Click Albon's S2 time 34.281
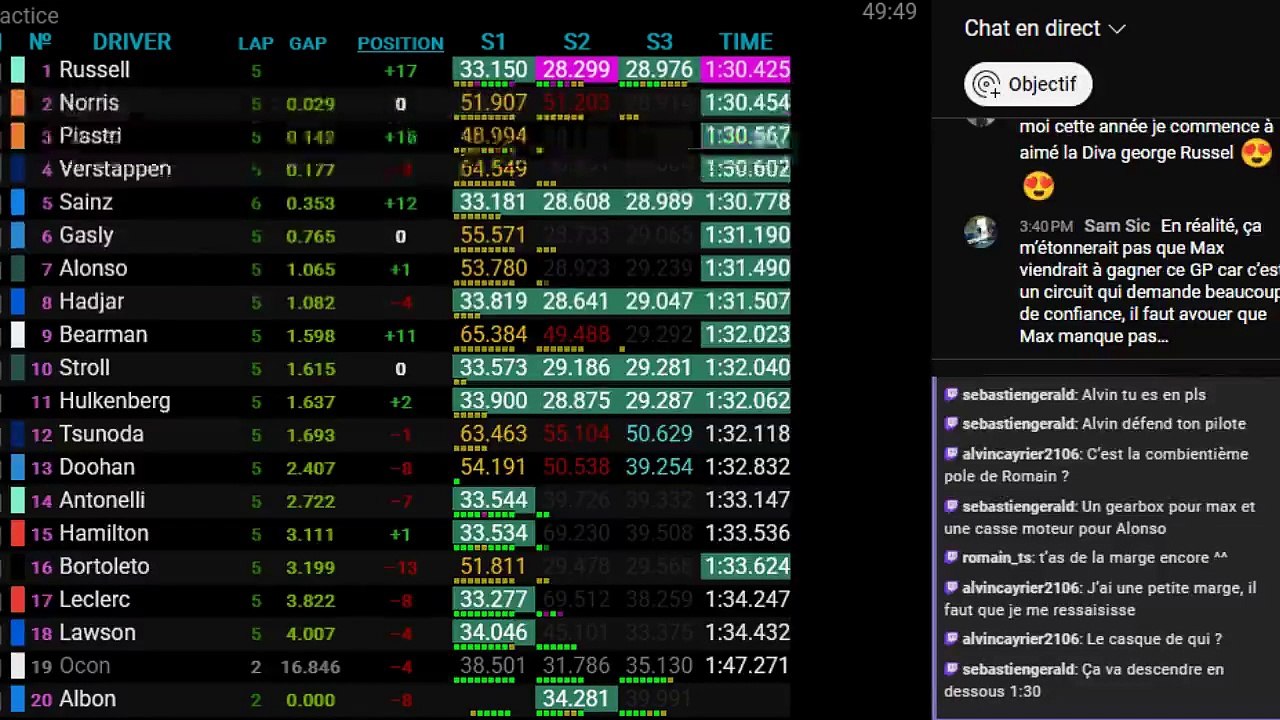The image size is (1280, 720). [576, 698]
